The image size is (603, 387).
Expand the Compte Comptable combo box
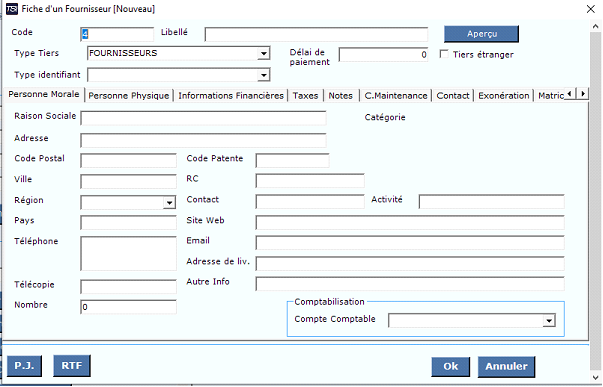coord(549,320)
